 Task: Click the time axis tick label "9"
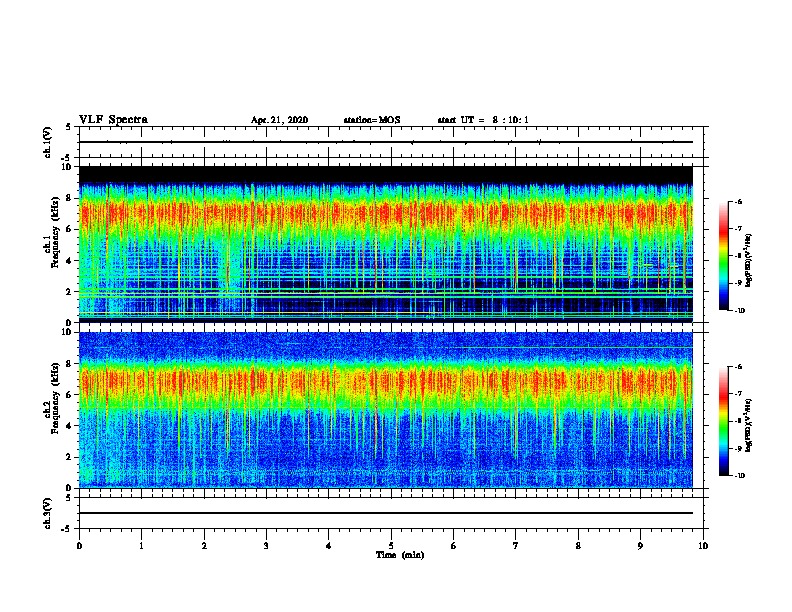click(x=640, y=546)
